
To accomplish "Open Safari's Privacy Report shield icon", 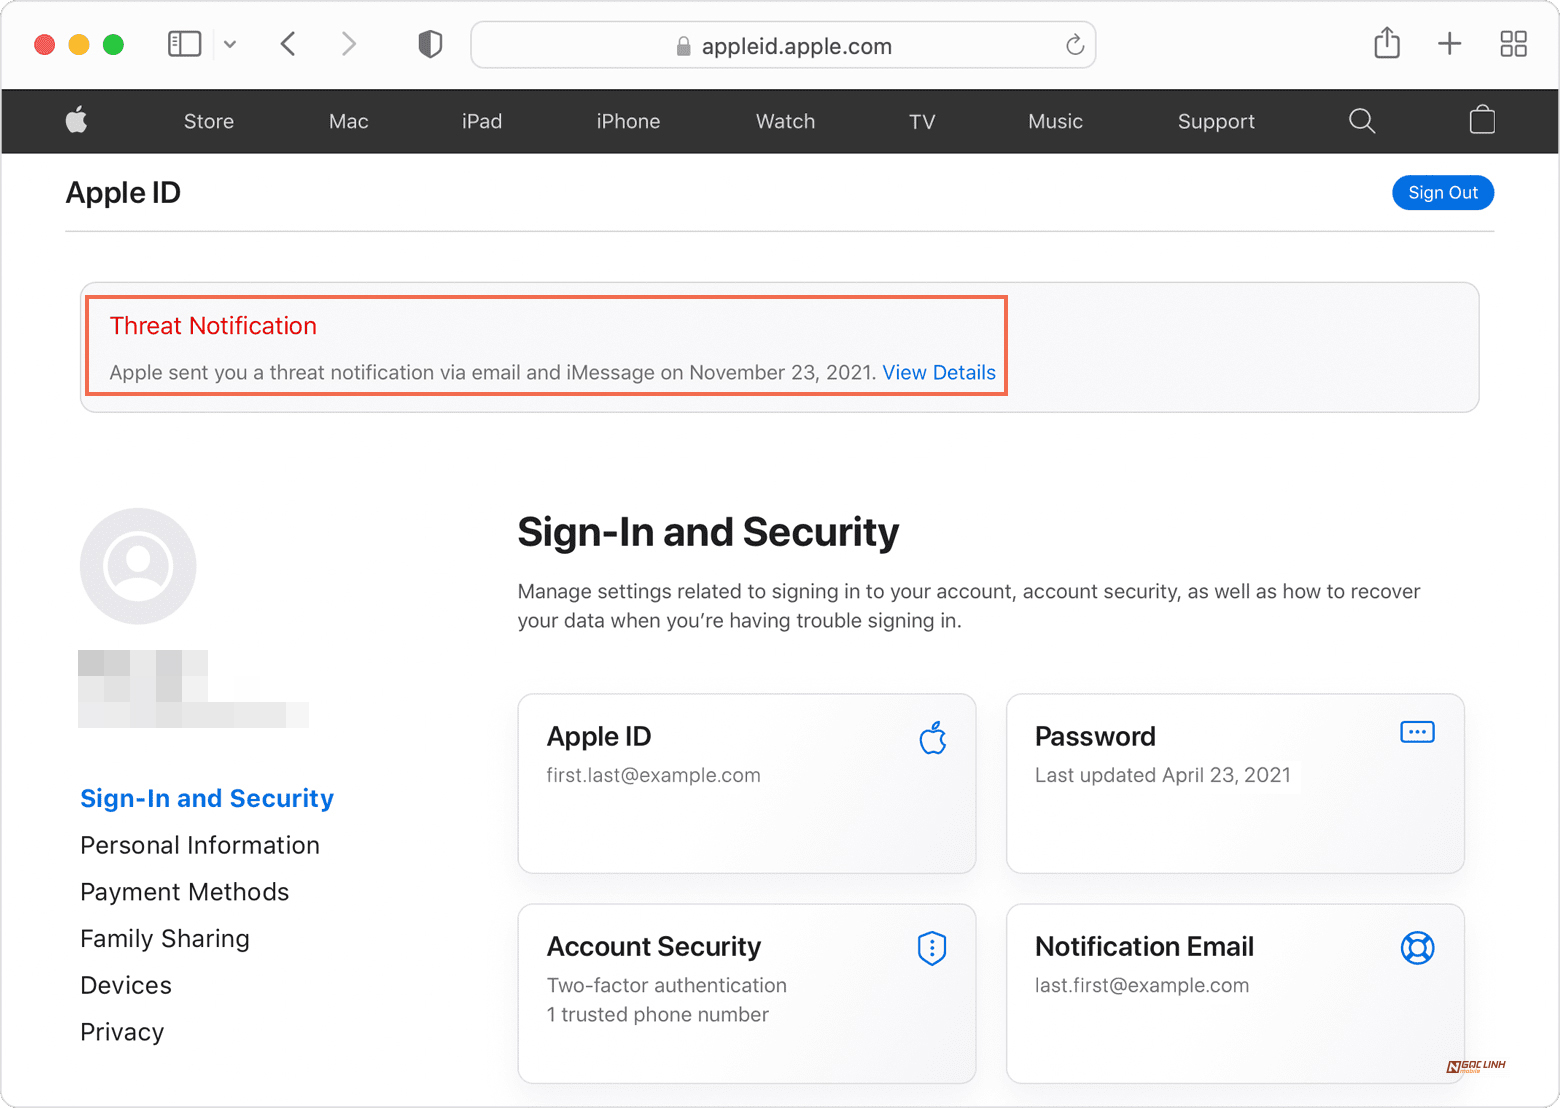I will point(430,44).
